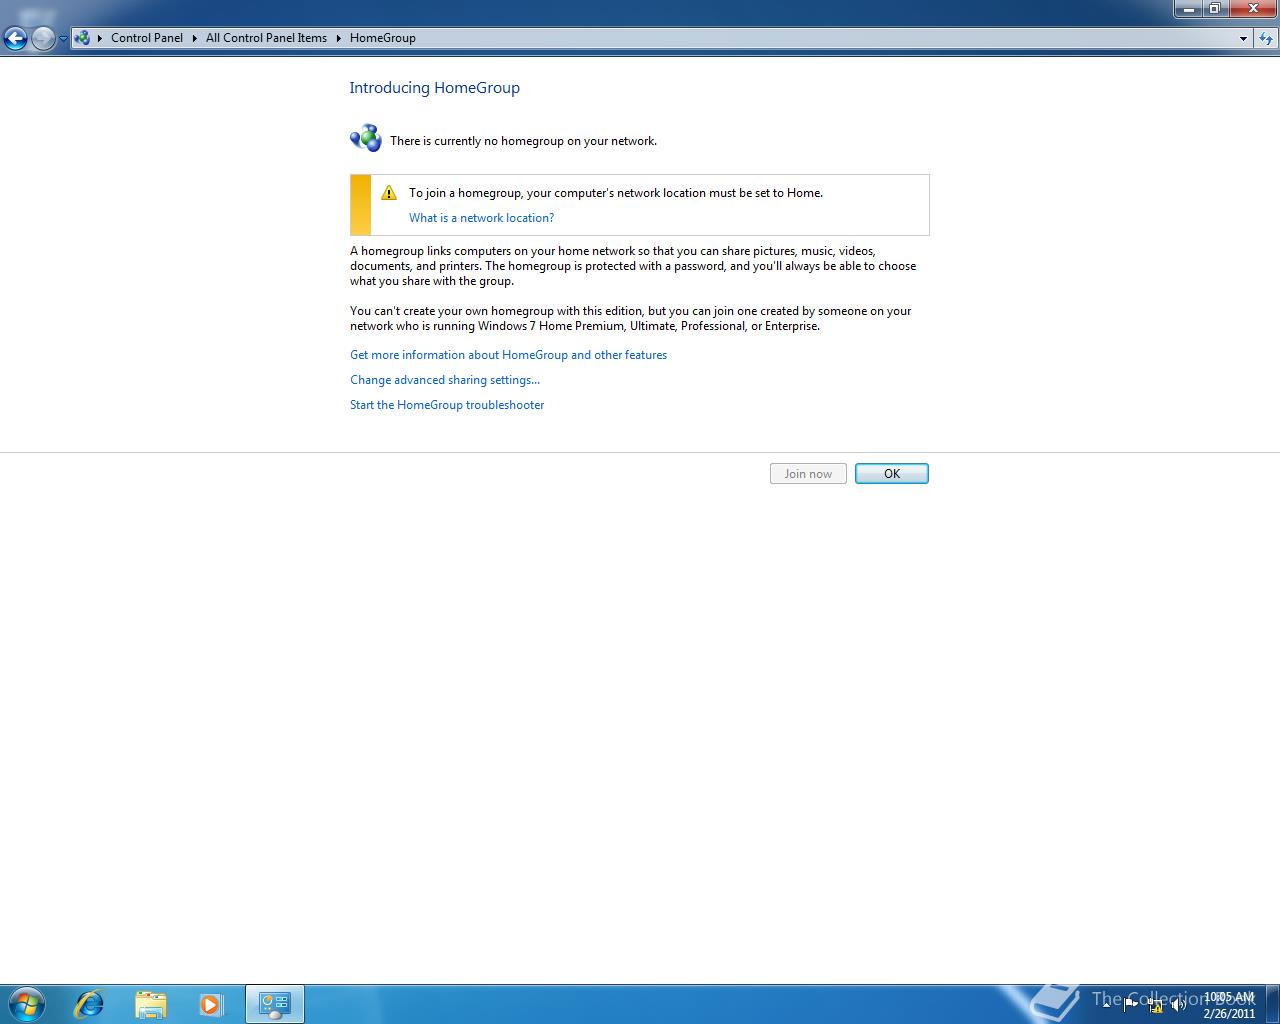
Task: Minimize the HomeGroup window
Action: click(1187, 9)
